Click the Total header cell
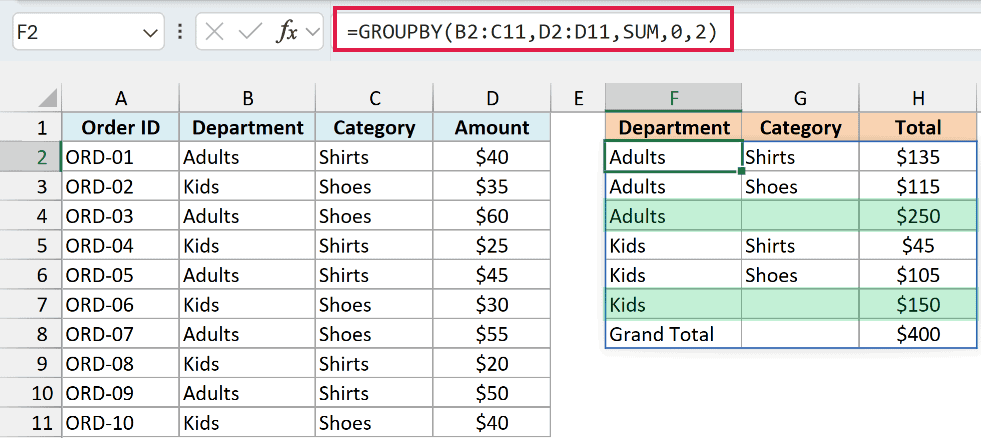Image resolution: width=981 pixels, height=438 pixels. coord(918,128)
